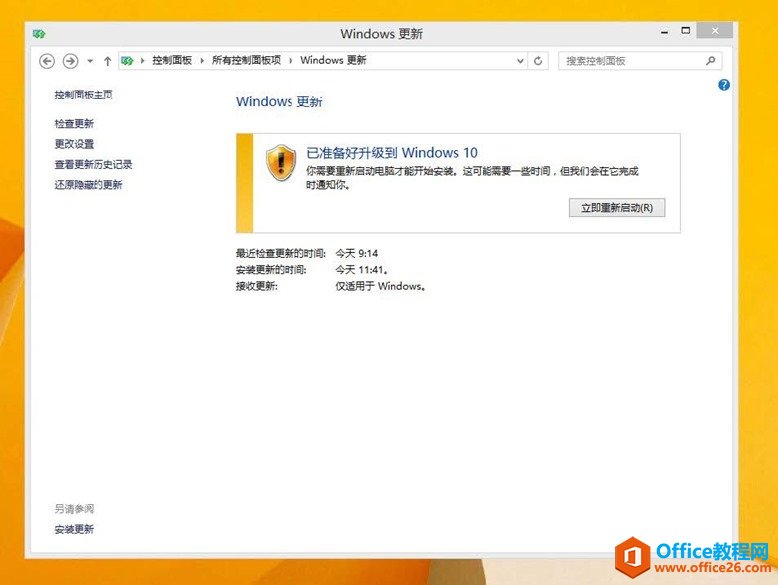
Task: Click the 今天 9:14 last check time
Action: pyautogui.click(x=357, y=254)
